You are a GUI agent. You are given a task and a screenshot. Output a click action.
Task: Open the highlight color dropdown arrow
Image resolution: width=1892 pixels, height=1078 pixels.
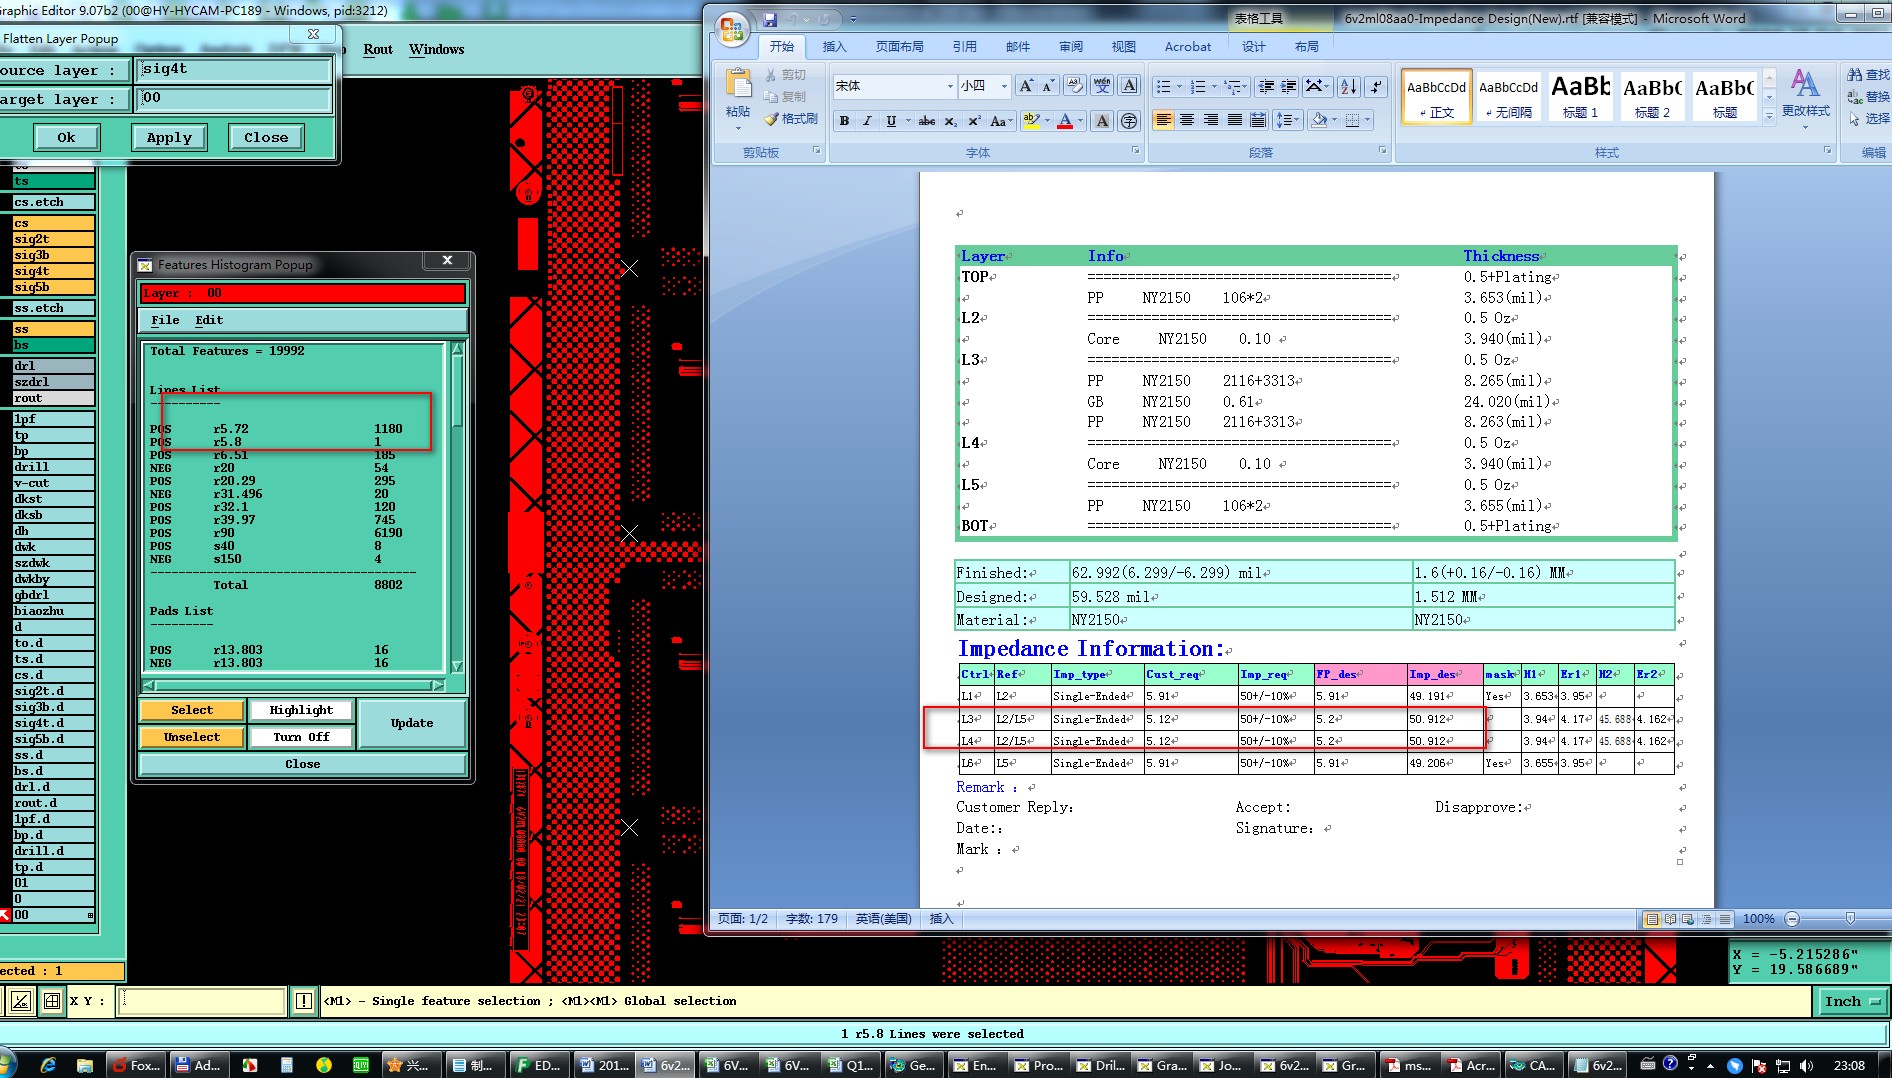pos(1047,121)
